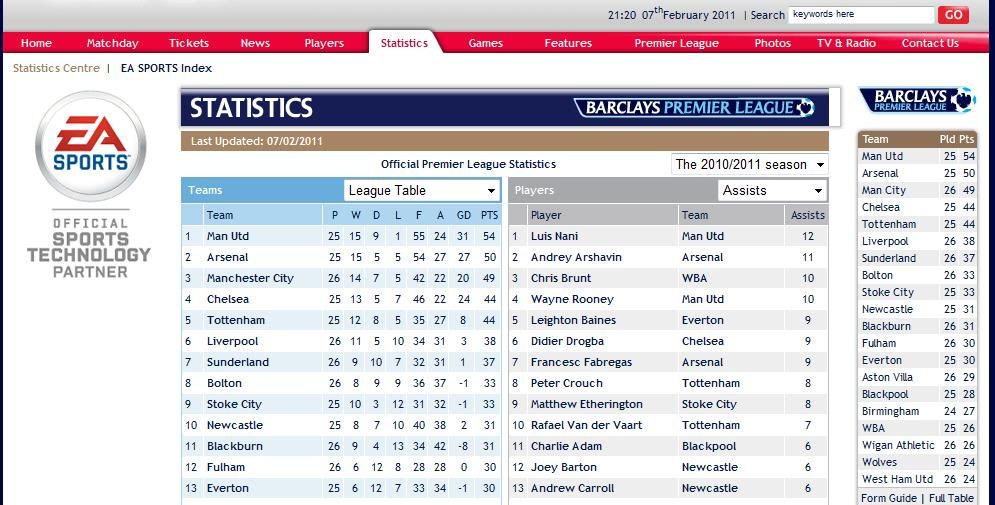Click the Form Guide link

(x=888, y=498)
